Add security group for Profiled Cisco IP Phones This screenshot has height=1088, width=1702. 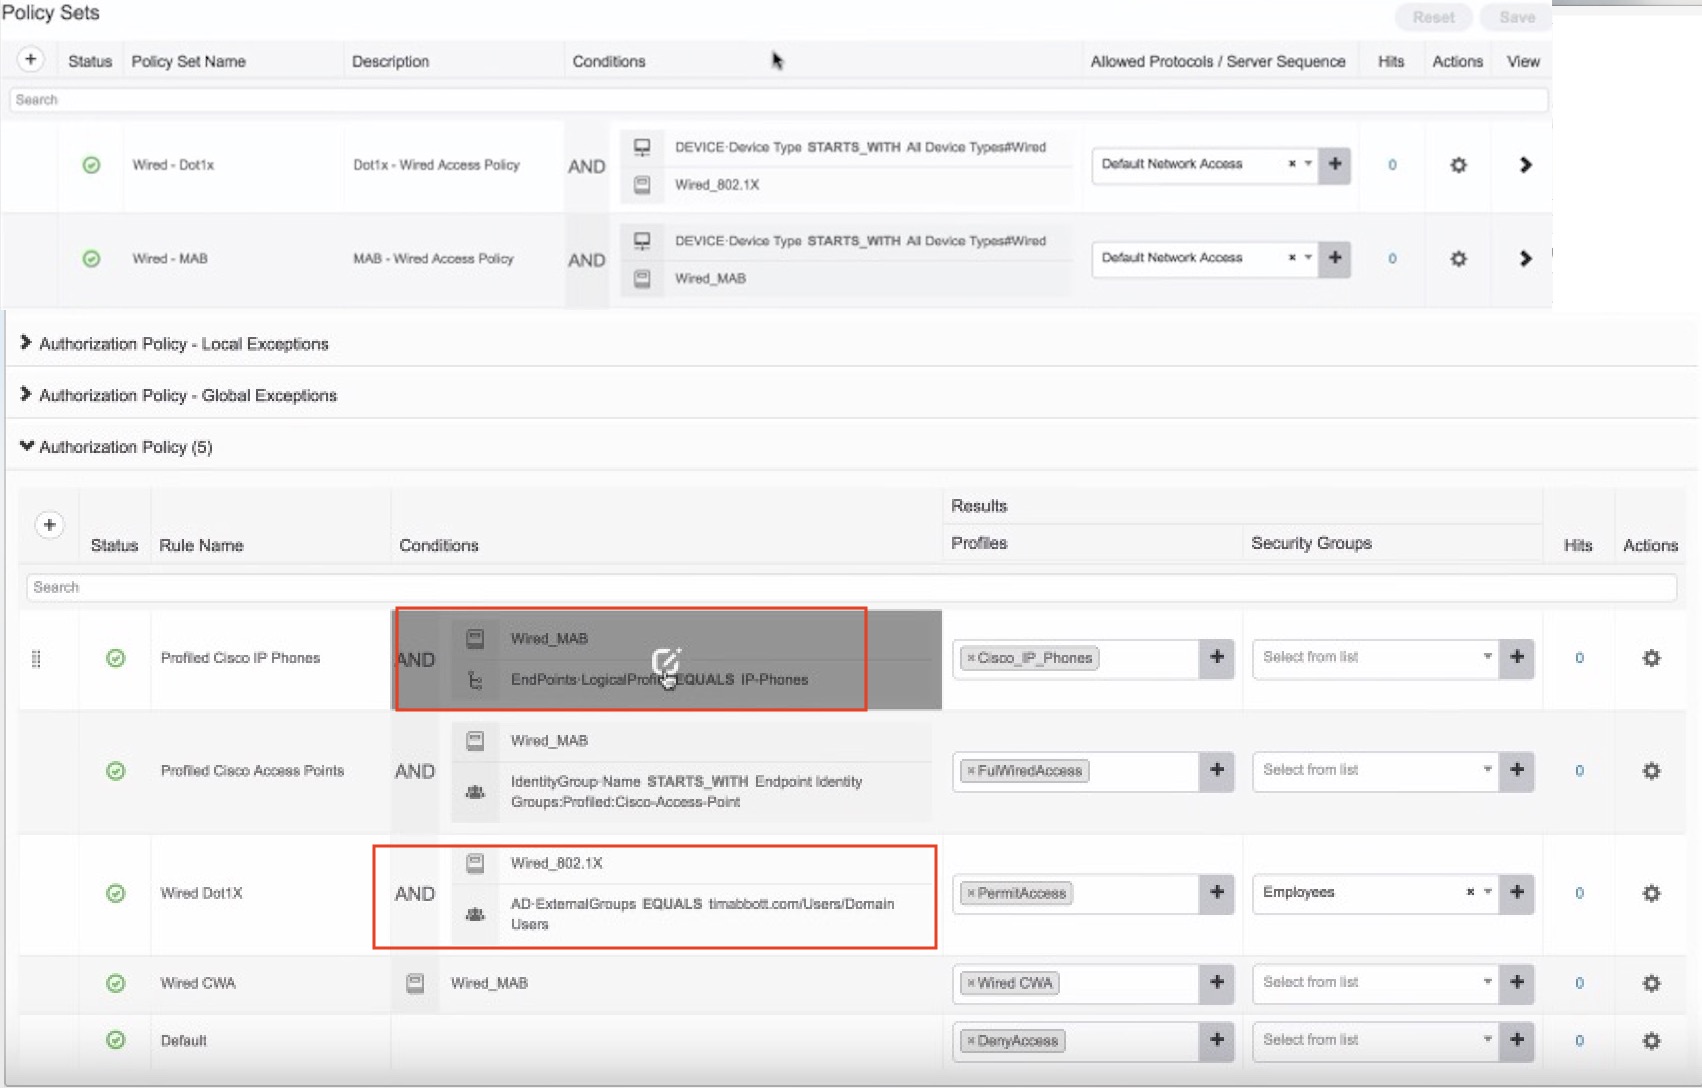(1517, 658)
